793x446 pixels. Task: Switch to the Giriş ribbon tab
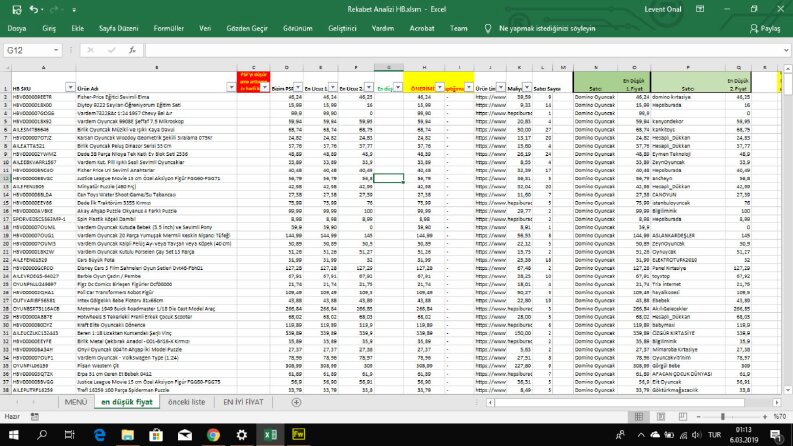pos(49,28)
